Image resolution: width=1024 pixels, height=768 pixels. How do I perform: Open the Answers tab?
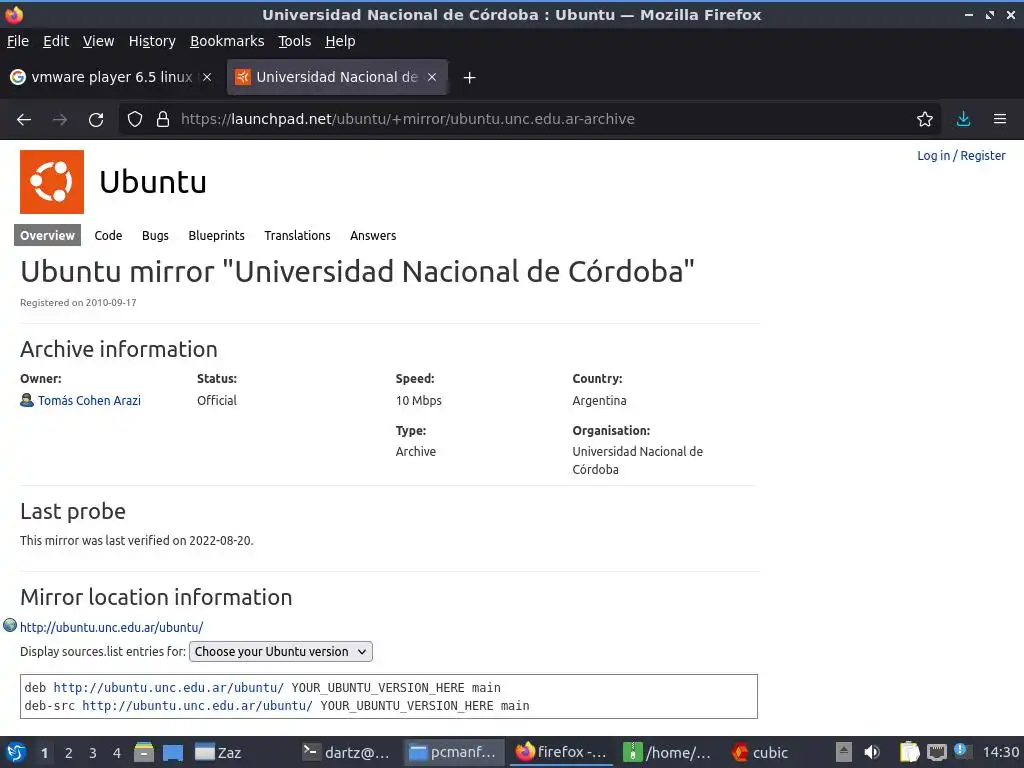[x=373, y=236]
